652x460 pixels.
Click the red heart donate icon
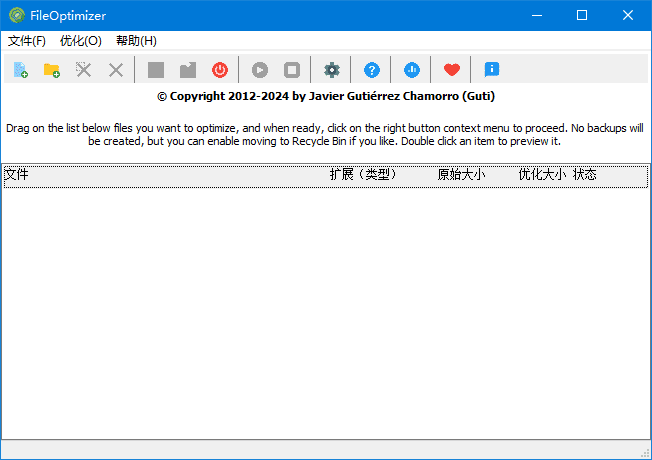pyautogui.click(x=452, y=70)
